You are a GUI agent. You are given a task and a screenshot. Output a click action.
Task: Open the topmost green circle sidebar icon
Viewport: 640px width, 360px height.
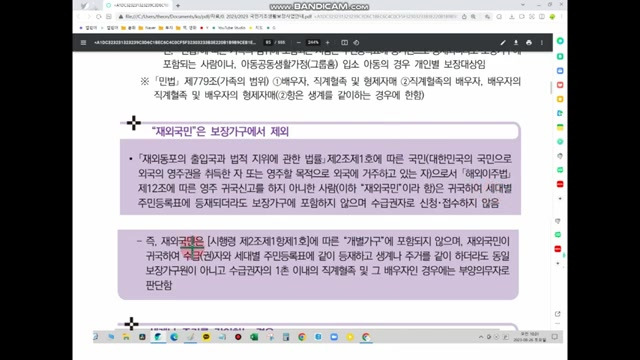click(560, 41)
